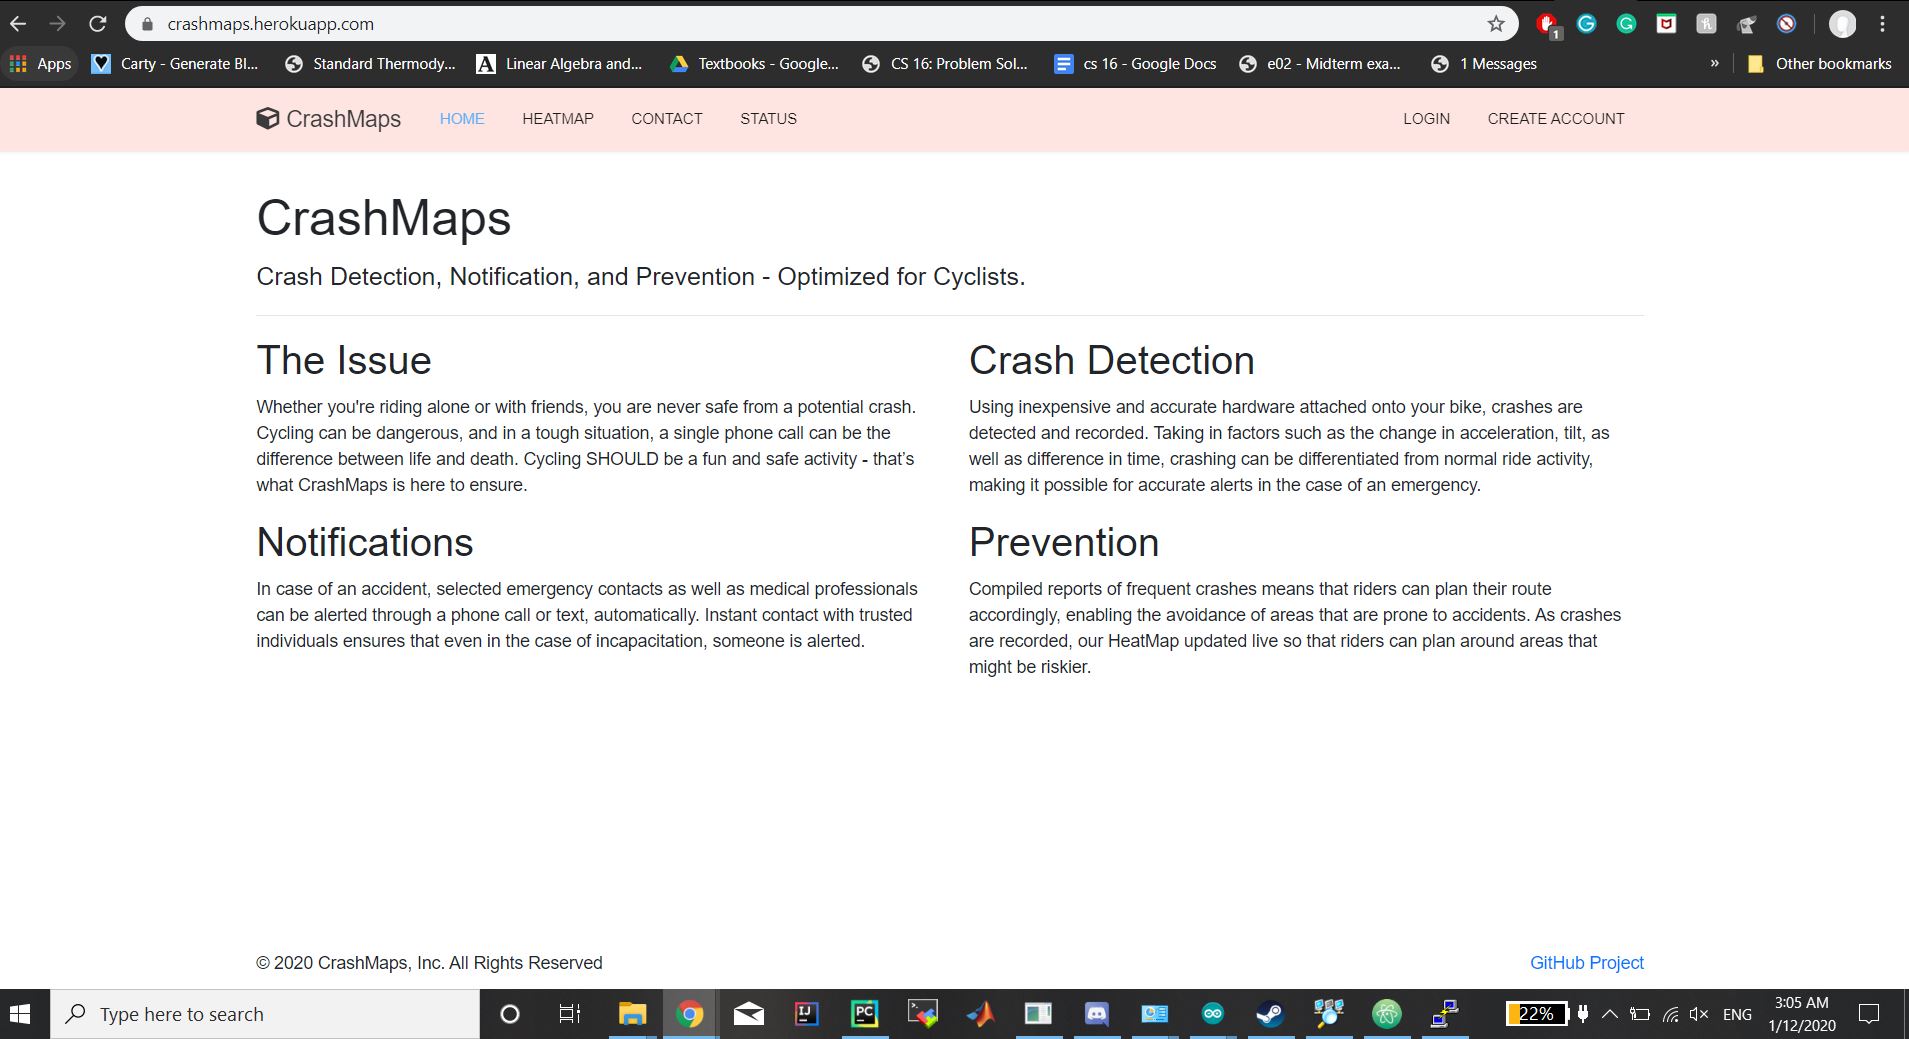Open Chrome's three-dot menu
Screen dimensions: 1909x1039
(x=1883, y=24)
